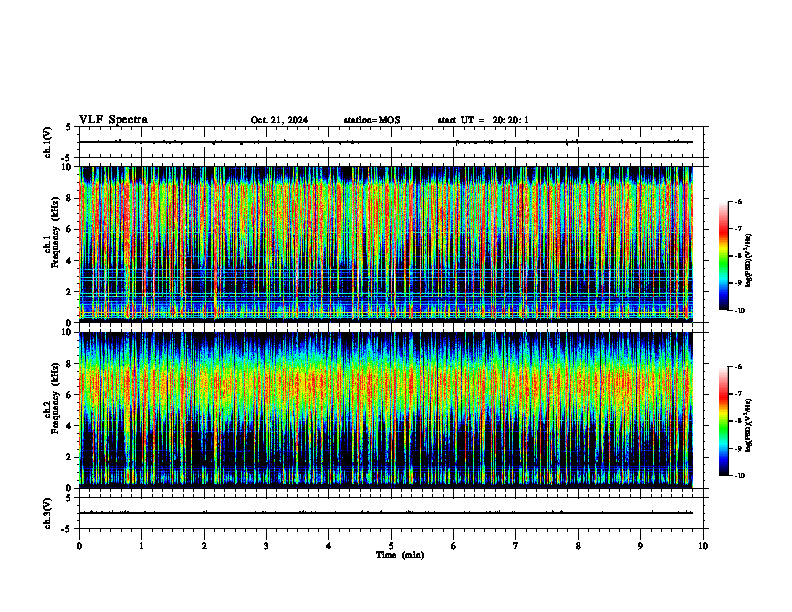Click time axis tick label '7'
Image resolution: width=792 pixels, height=612 pixels.
point(516,546)
